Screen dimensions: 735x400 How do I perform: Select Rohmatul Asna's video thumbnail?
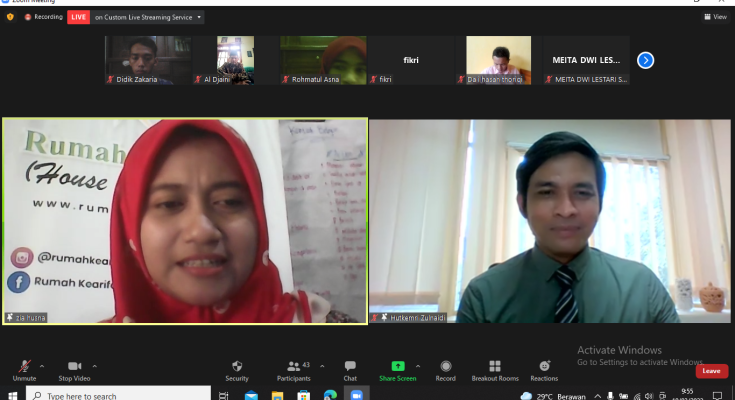pos(323,60)
